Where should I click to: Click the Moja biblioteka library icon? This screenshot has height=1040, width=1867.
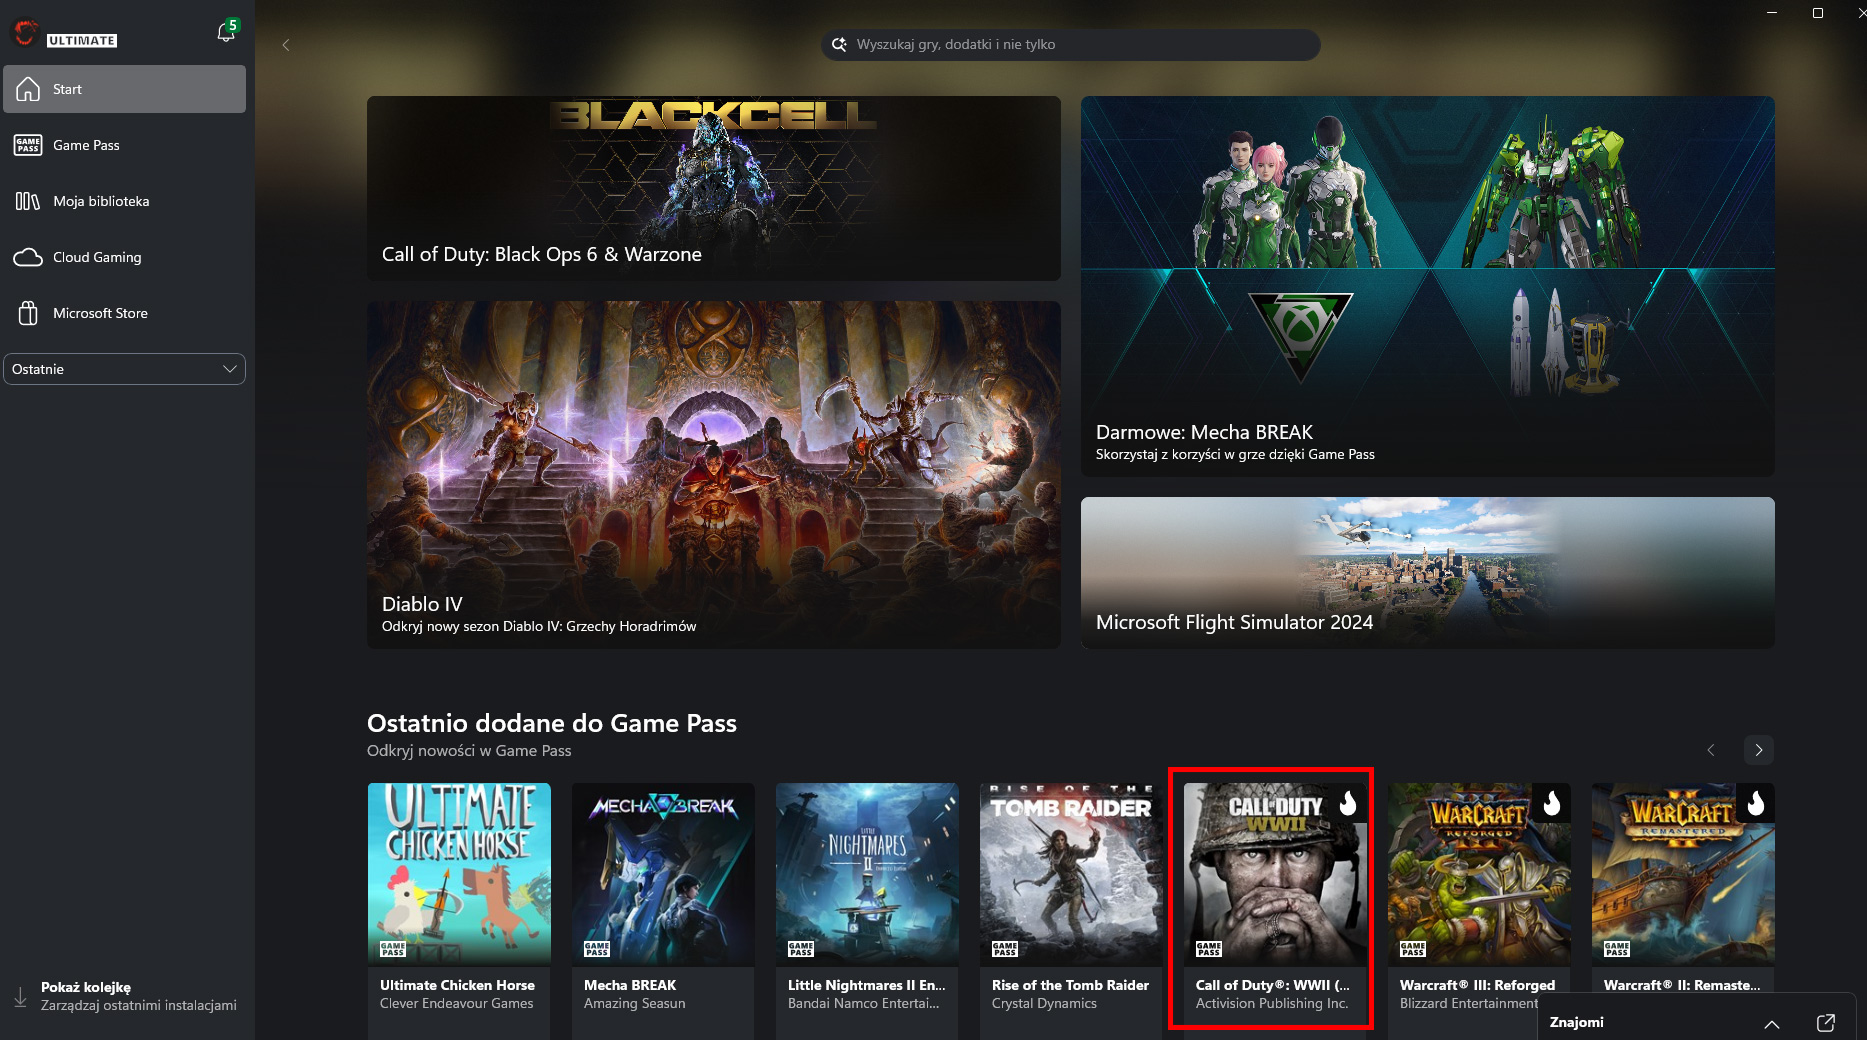point(28,201)
